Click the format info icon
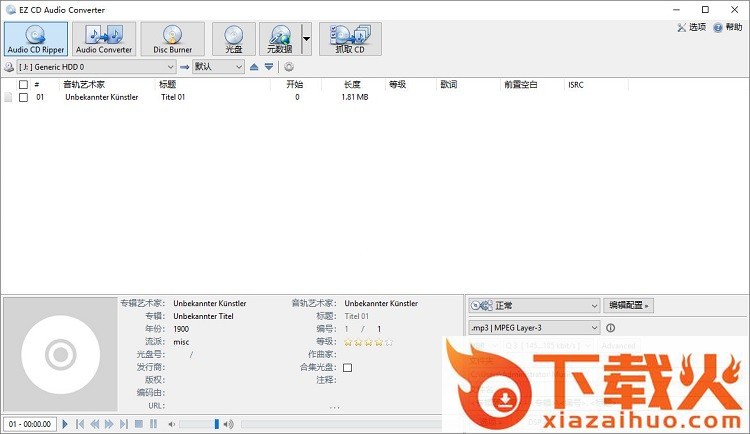This screenshot has width=750, height=434. tap(610, 328)
